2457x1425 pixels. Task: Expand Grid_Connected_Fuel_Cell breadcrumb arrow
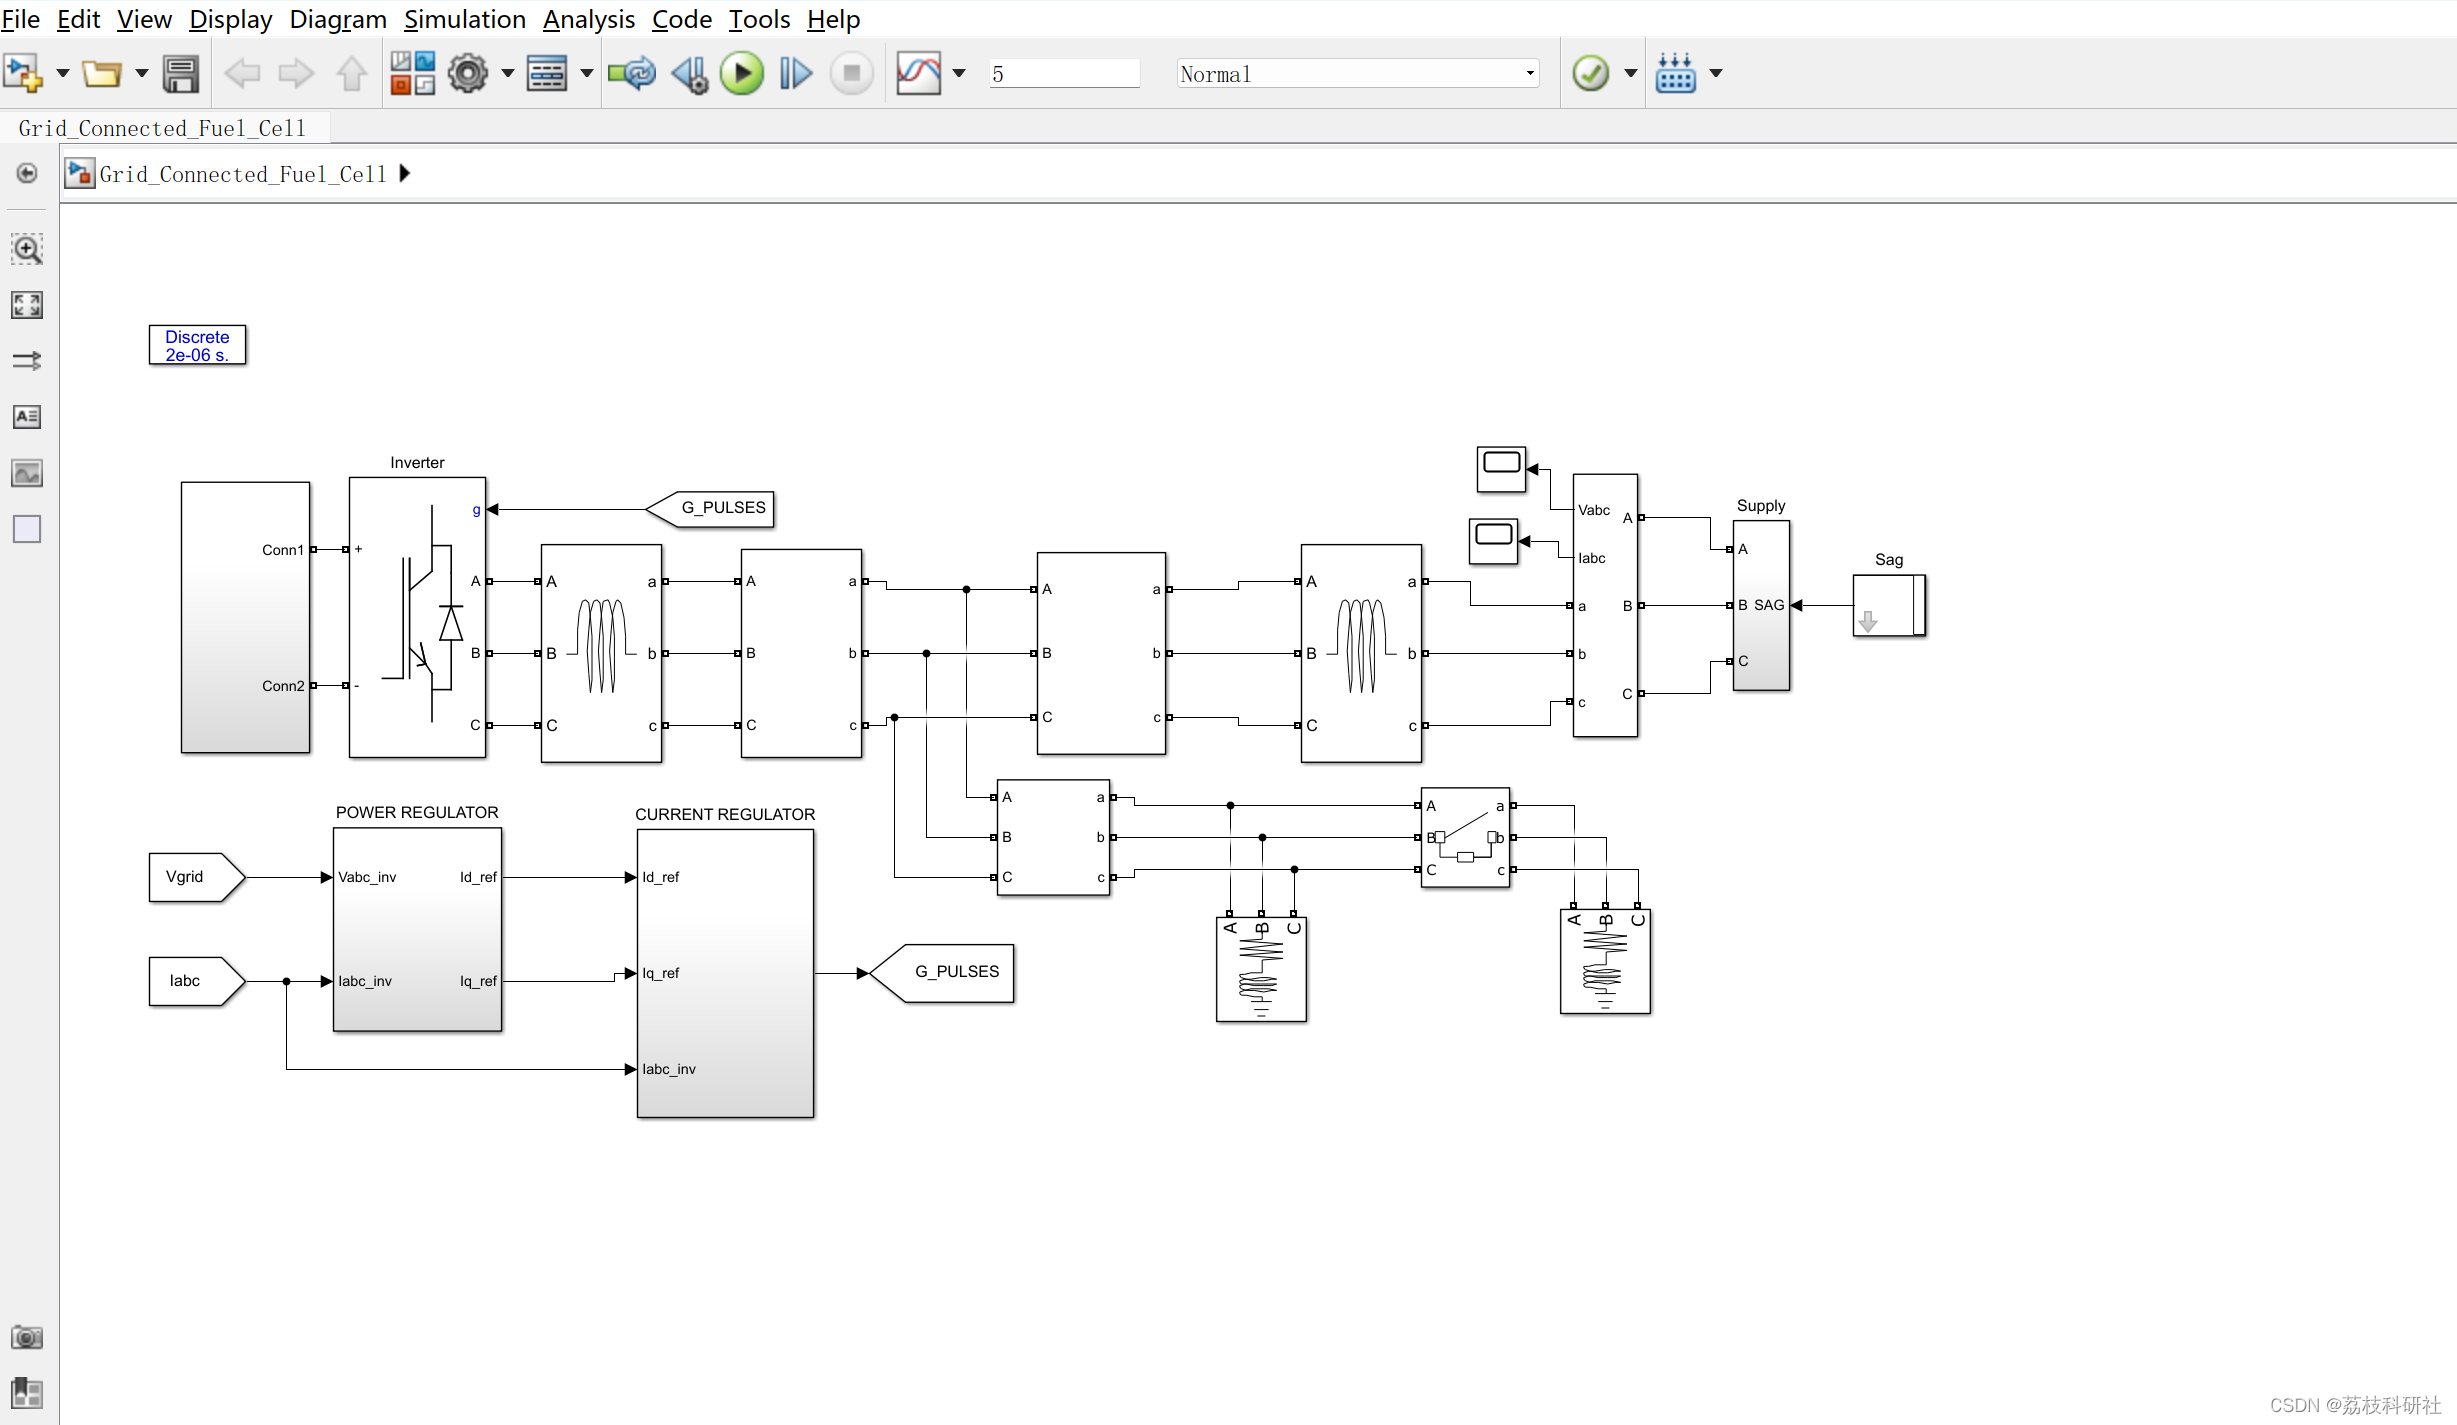(x=405, y=173)
